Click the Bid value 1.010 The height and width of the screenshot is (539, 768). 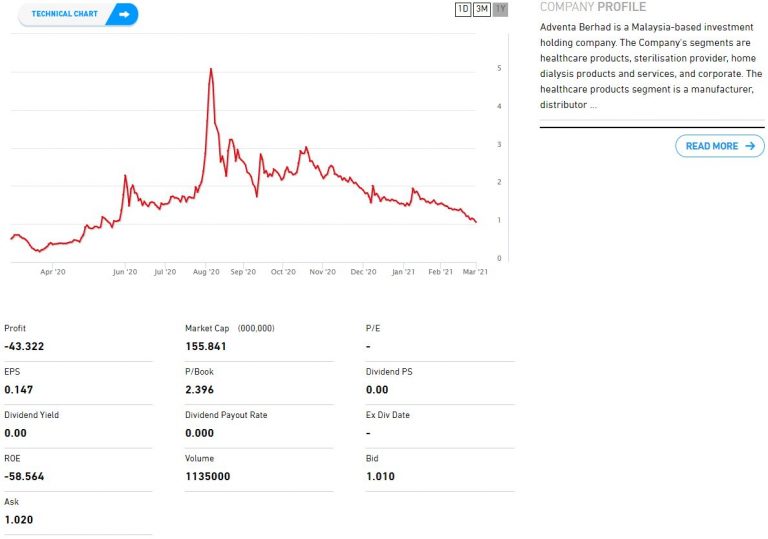tap(381, 477)
